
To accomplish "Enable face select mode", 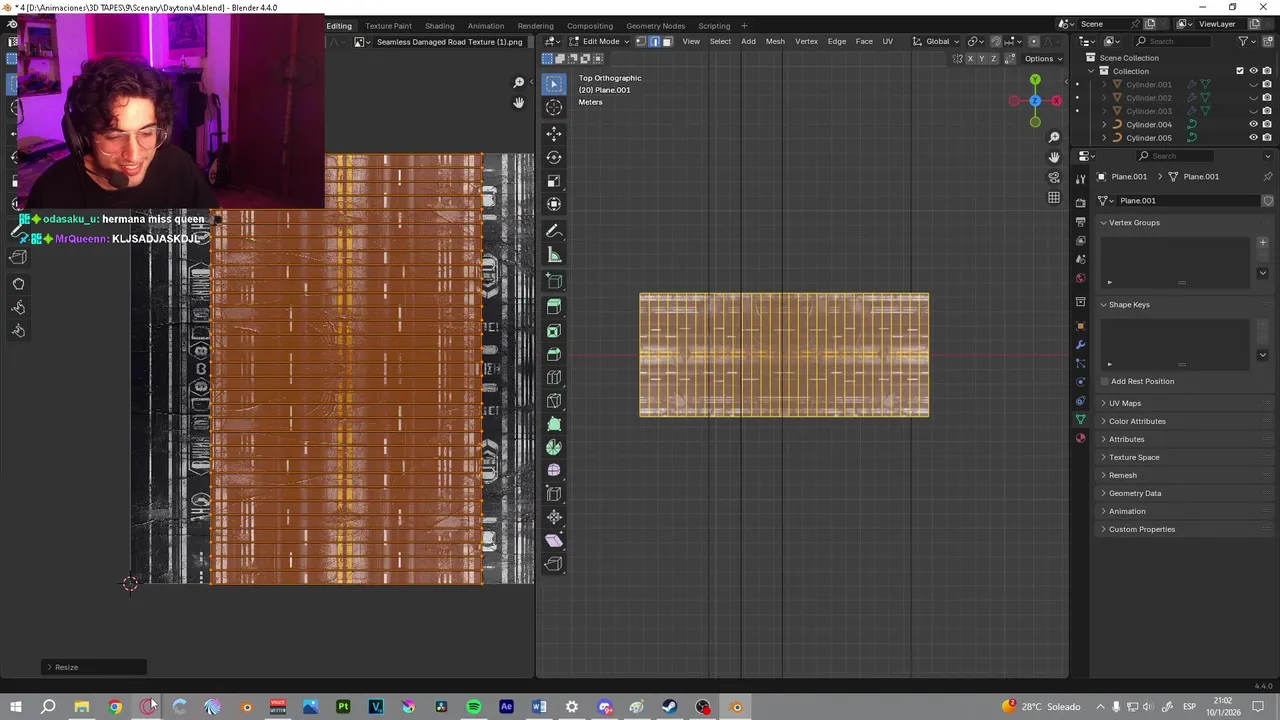I will [x=667, y=41].
